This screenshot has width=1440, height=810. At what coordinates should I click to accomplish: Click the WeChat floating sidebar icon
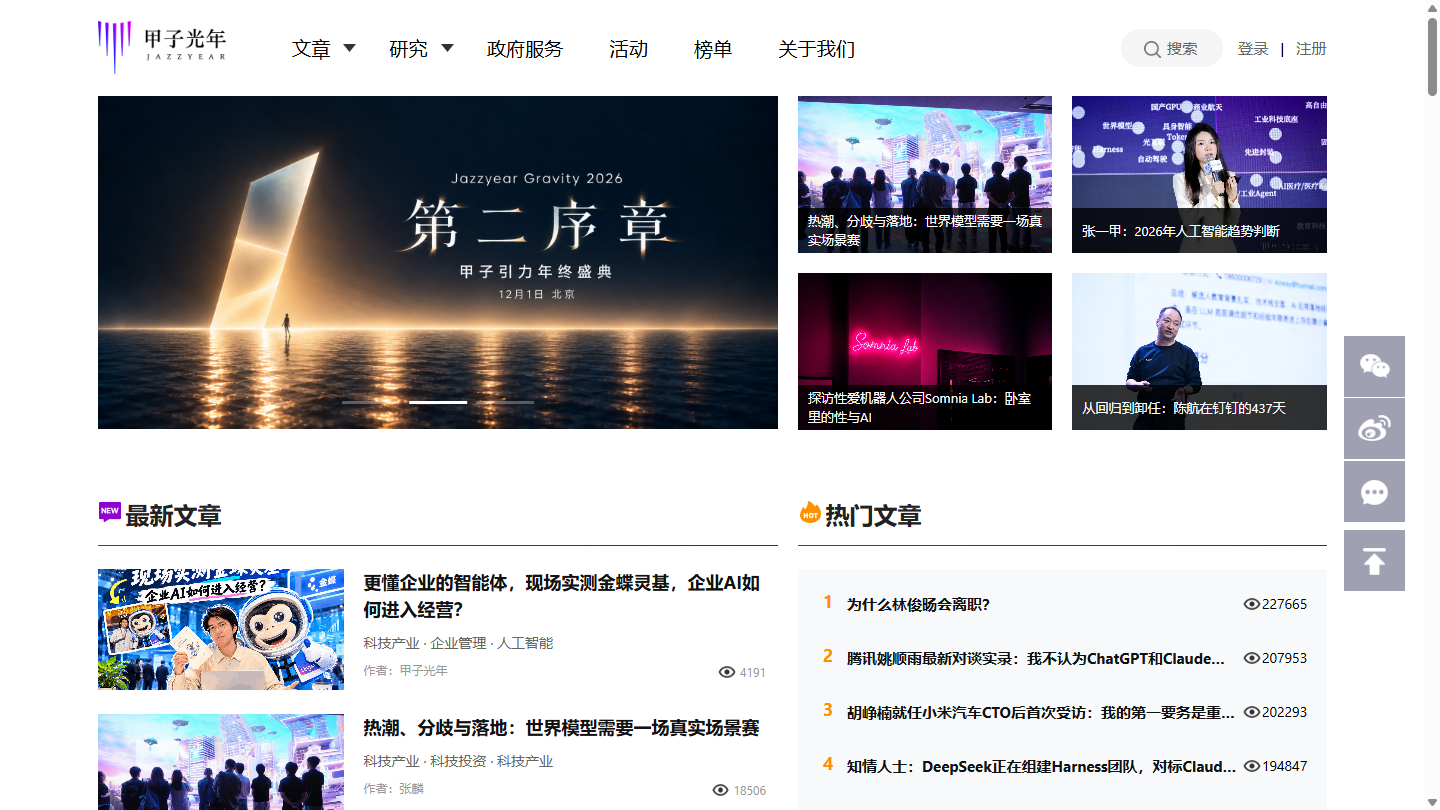click(1374, 366)
